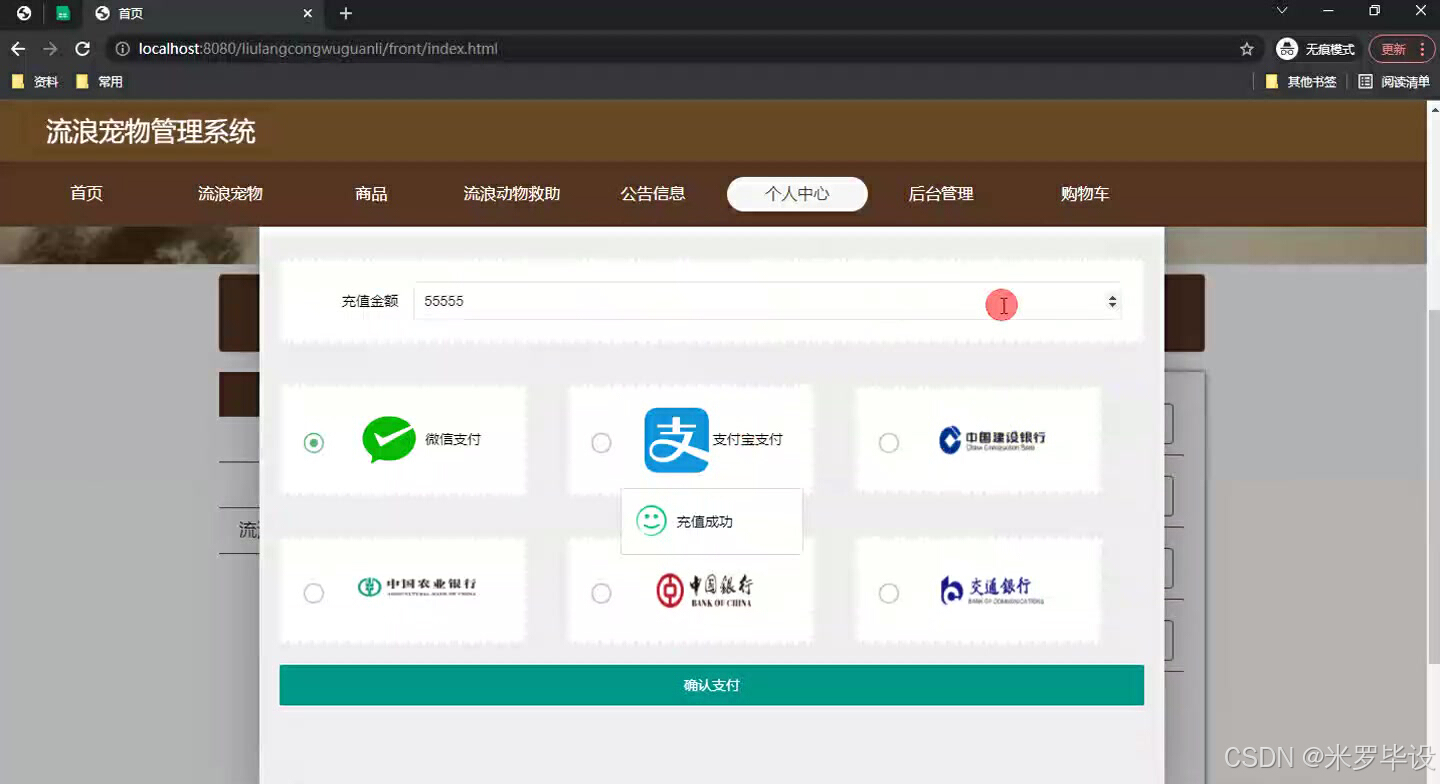1440x784 pixels.
Task: Click the Bank of Communications logo
Action: [x=992, y=590]
